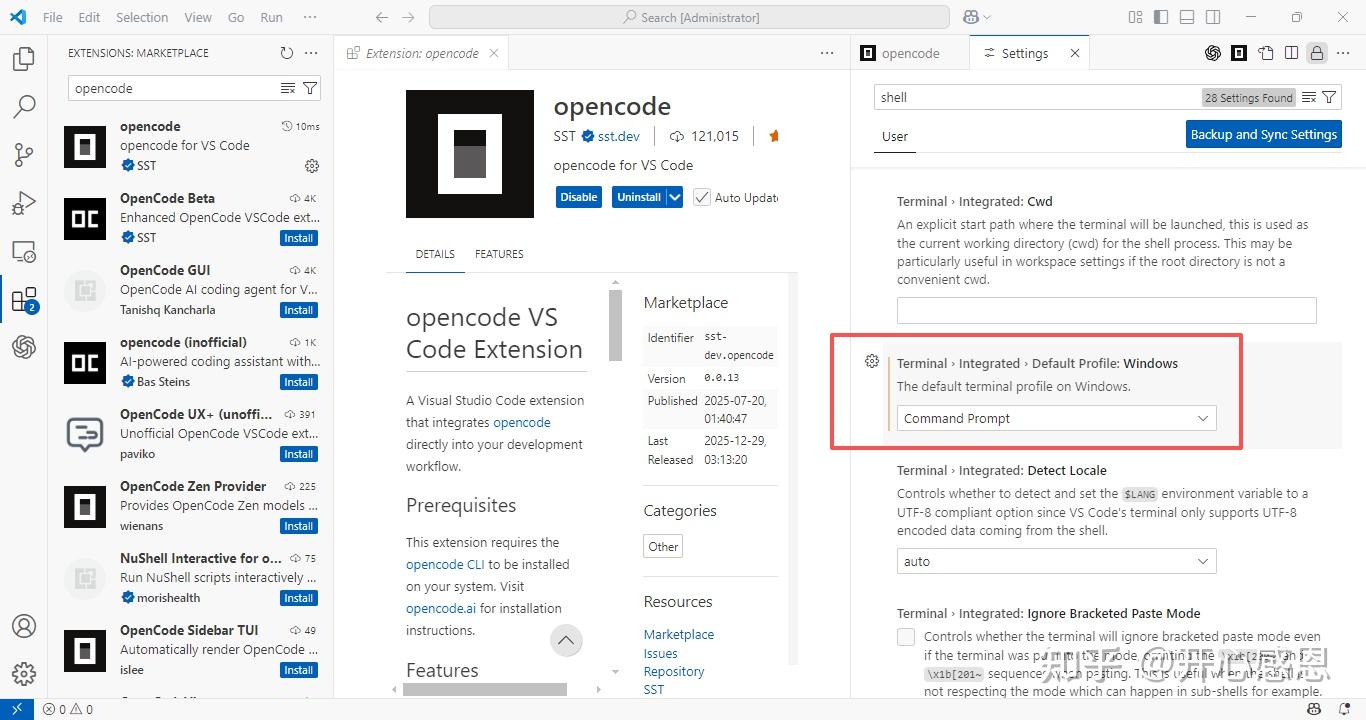Toggle the bottom panel visibility

click(x=1187, y=17)
